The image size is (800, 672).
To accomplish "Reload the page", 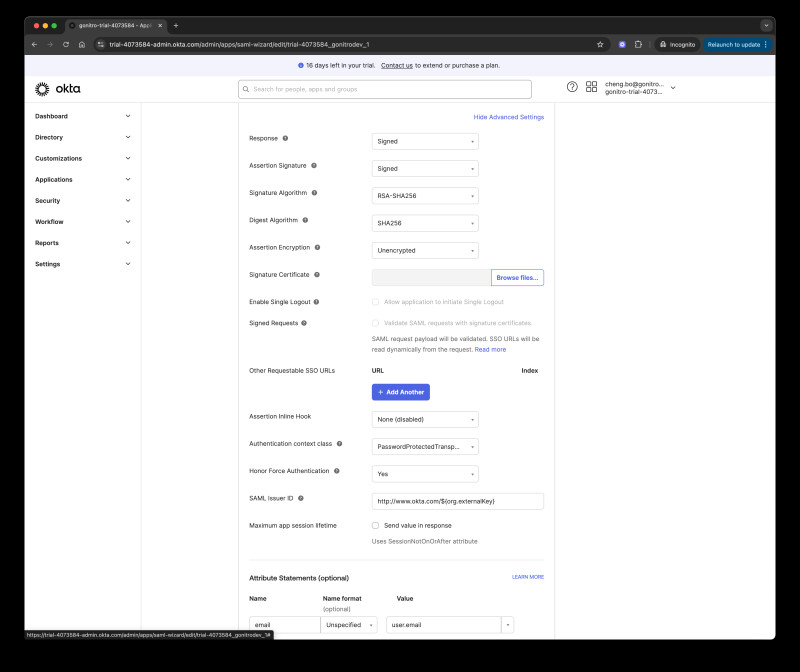I will [66, 44].
